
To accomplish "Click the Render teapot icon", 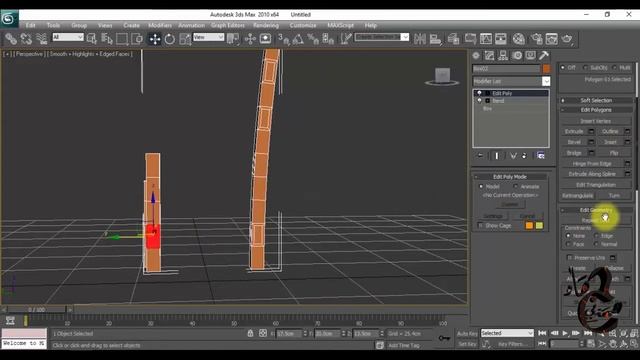I will coord(567,39).
